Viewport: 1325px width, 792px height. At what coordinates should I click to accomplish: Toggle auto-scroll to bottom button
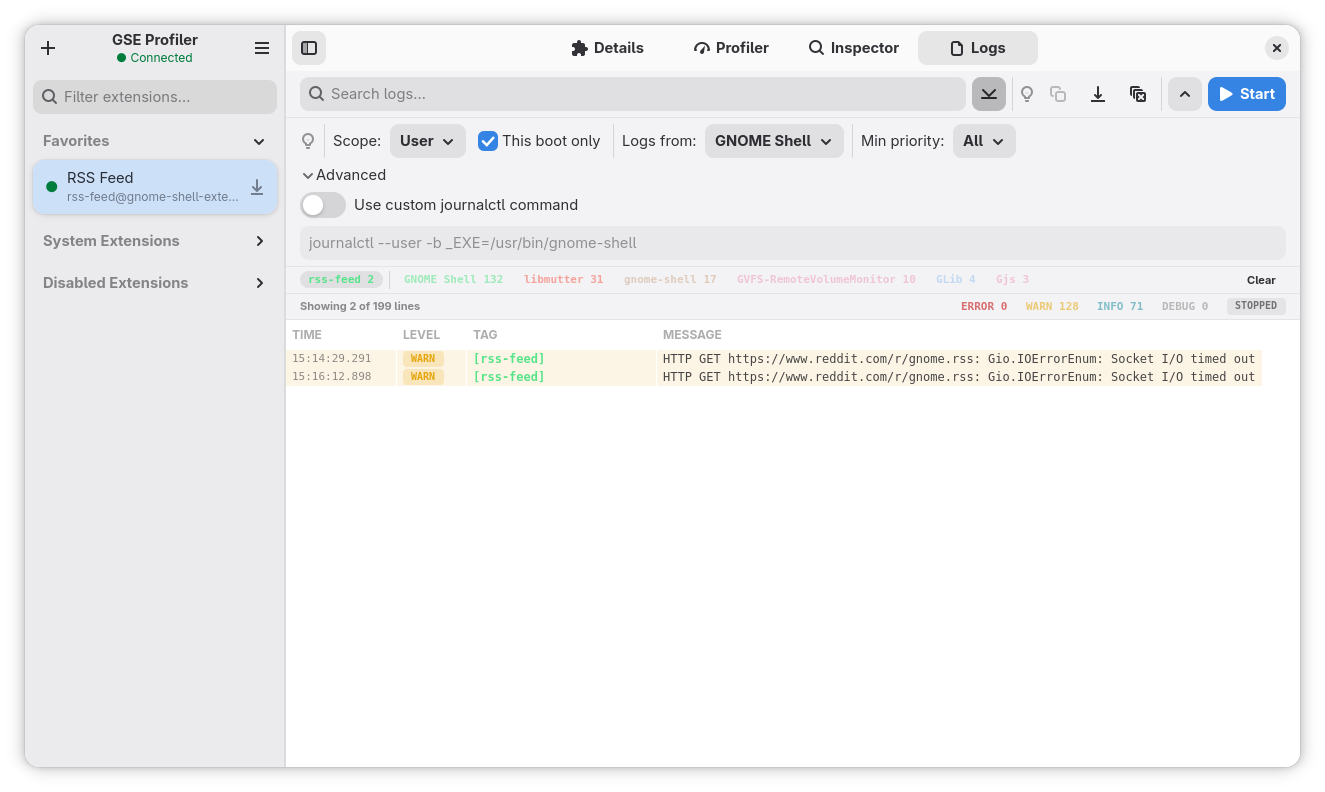[x=989, y=94]
